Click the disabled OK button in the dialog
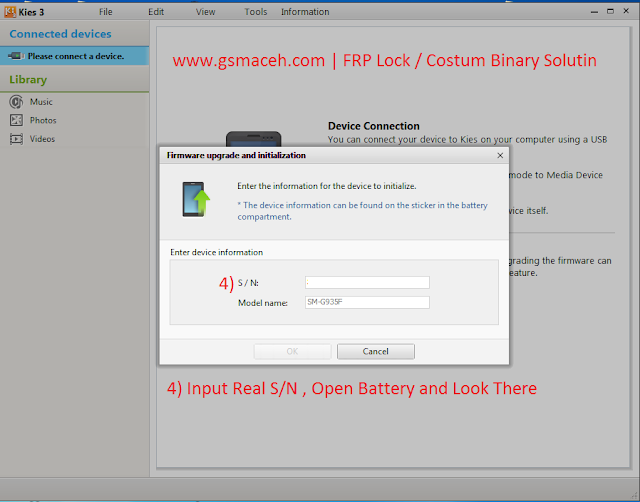This screenshot has width=640, height=502. (x=292, y=351)
